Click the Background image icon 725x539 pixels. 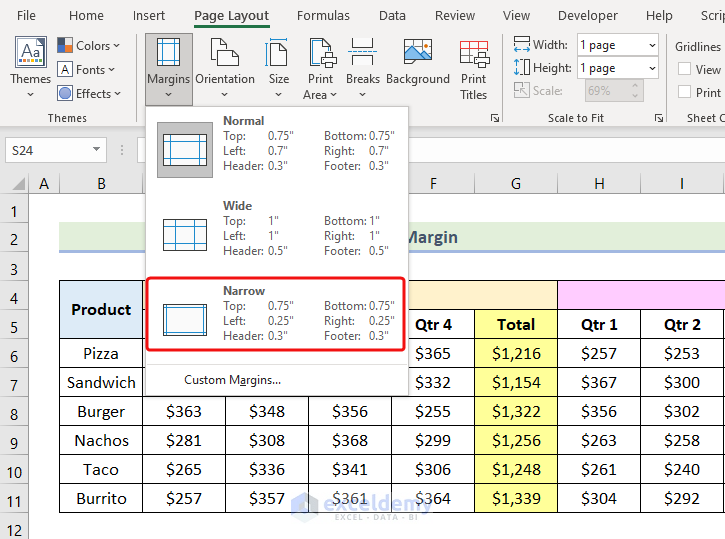pyautogui.click(x=418, y=51)
